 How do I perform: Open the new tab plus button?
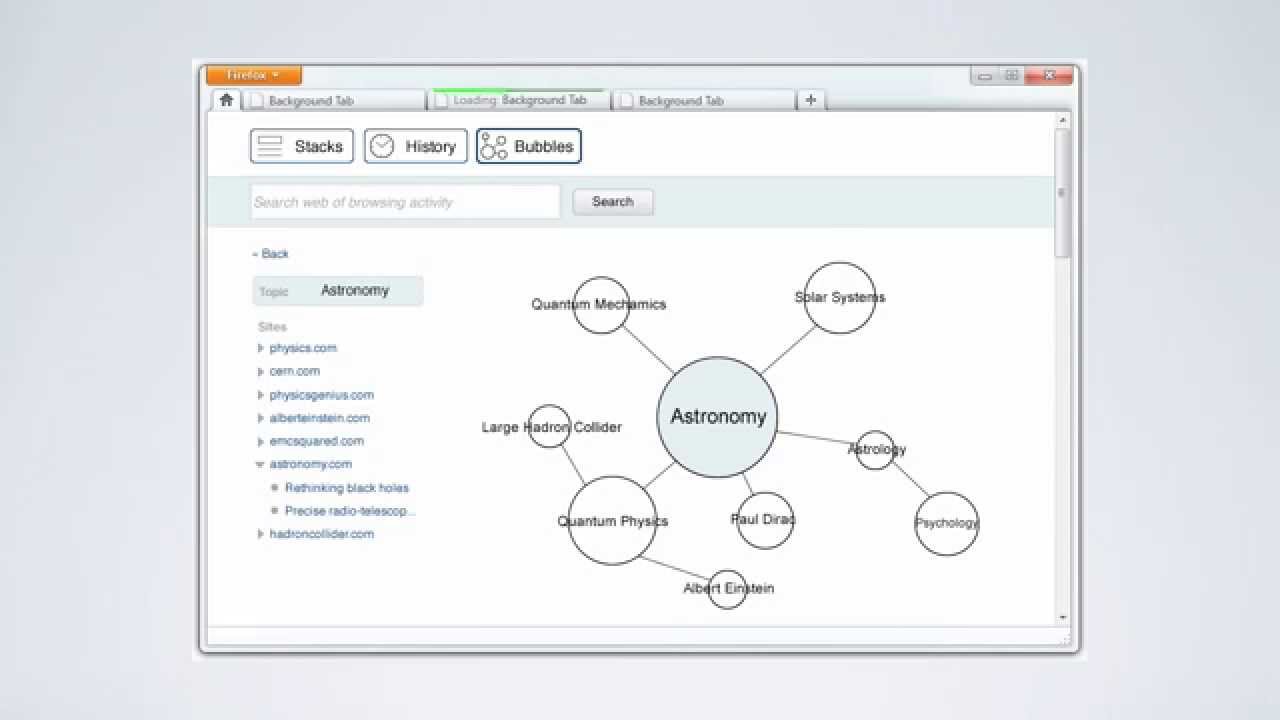click(x=811, y=100)
